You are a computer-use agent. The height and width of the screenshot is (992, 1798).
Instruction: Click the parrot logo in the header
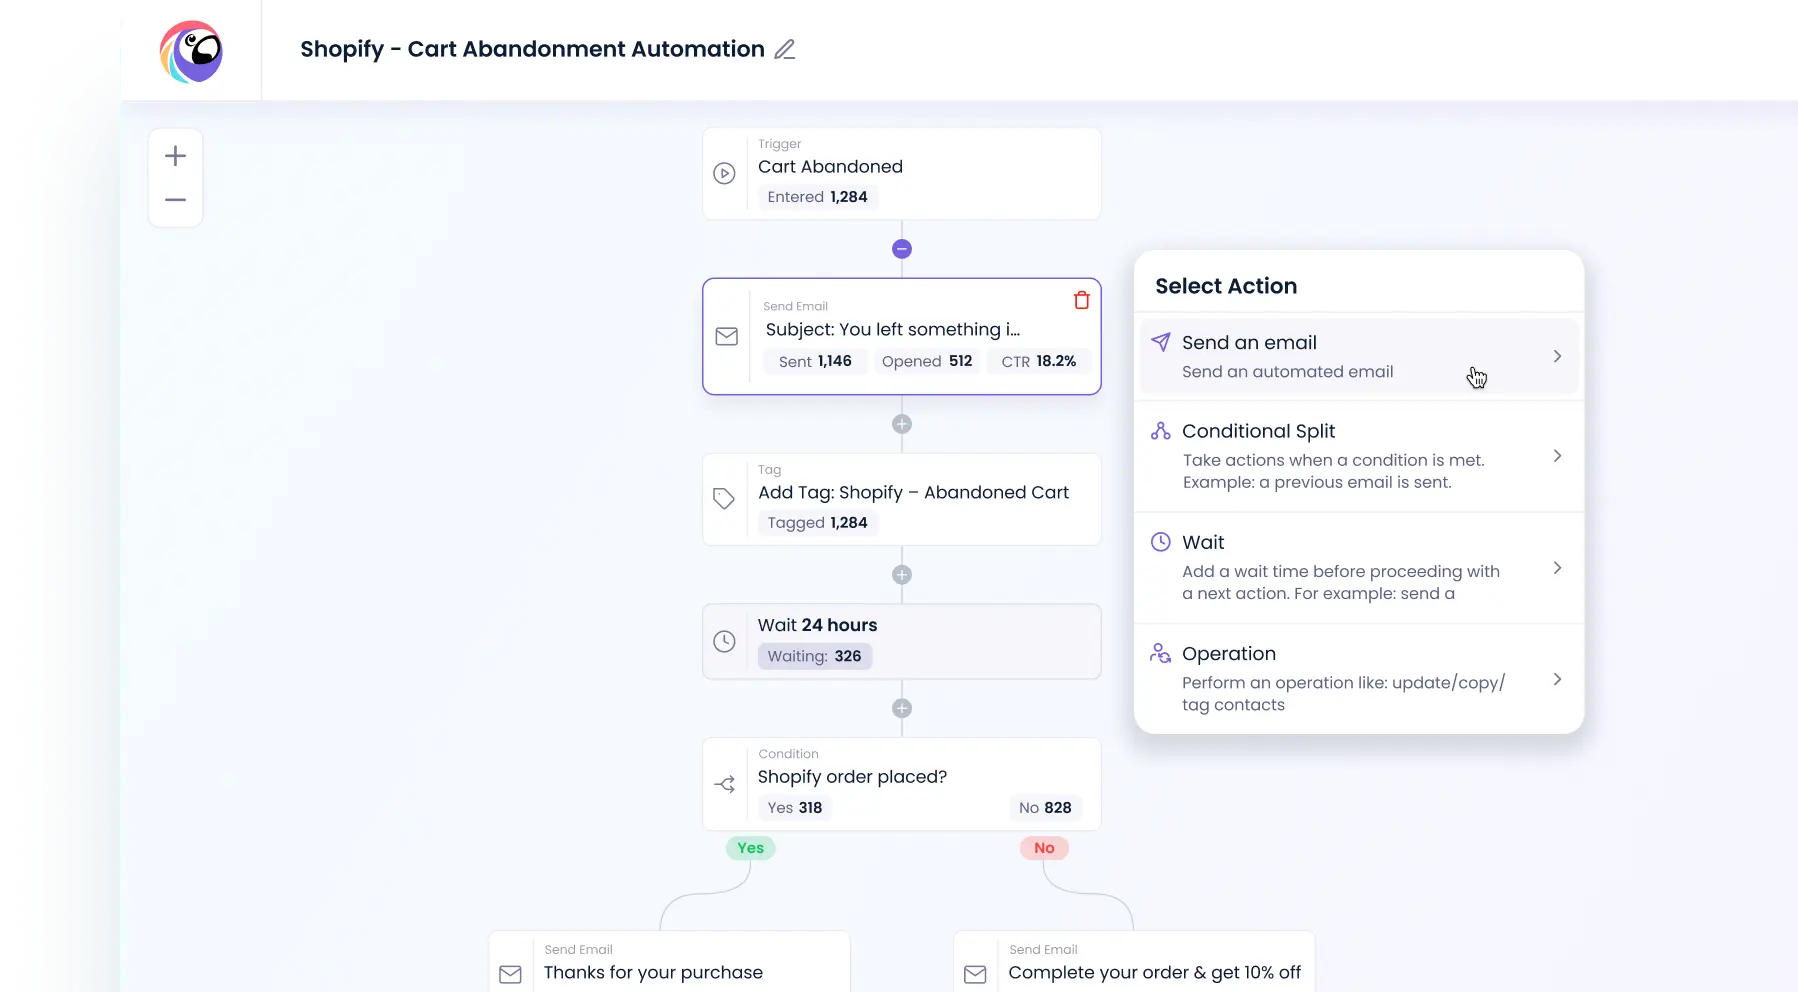tap(191, 52)
